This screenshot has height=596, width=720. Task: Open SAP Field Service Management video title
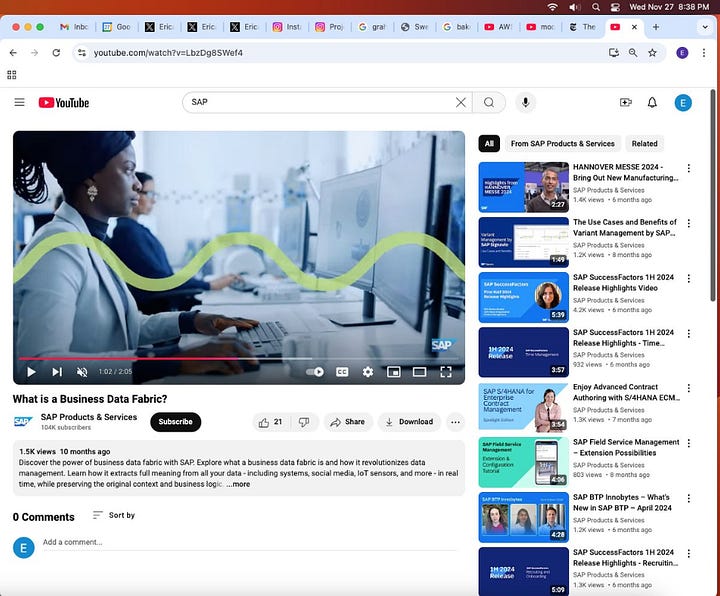(x=626, y=447)
